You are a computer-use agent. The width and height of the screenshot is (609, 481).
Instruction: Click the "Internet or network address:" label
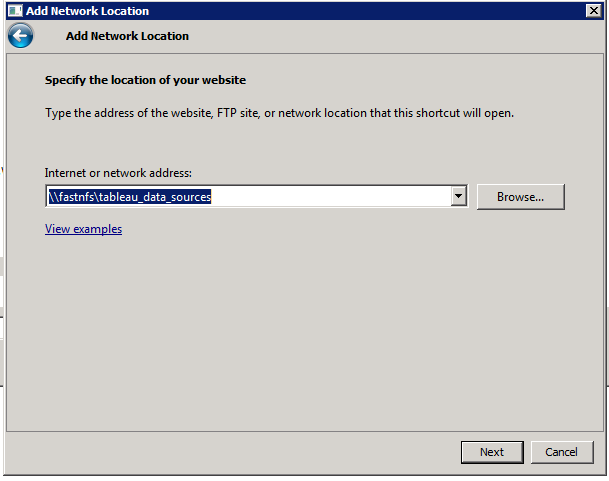[x=118, y=174]
